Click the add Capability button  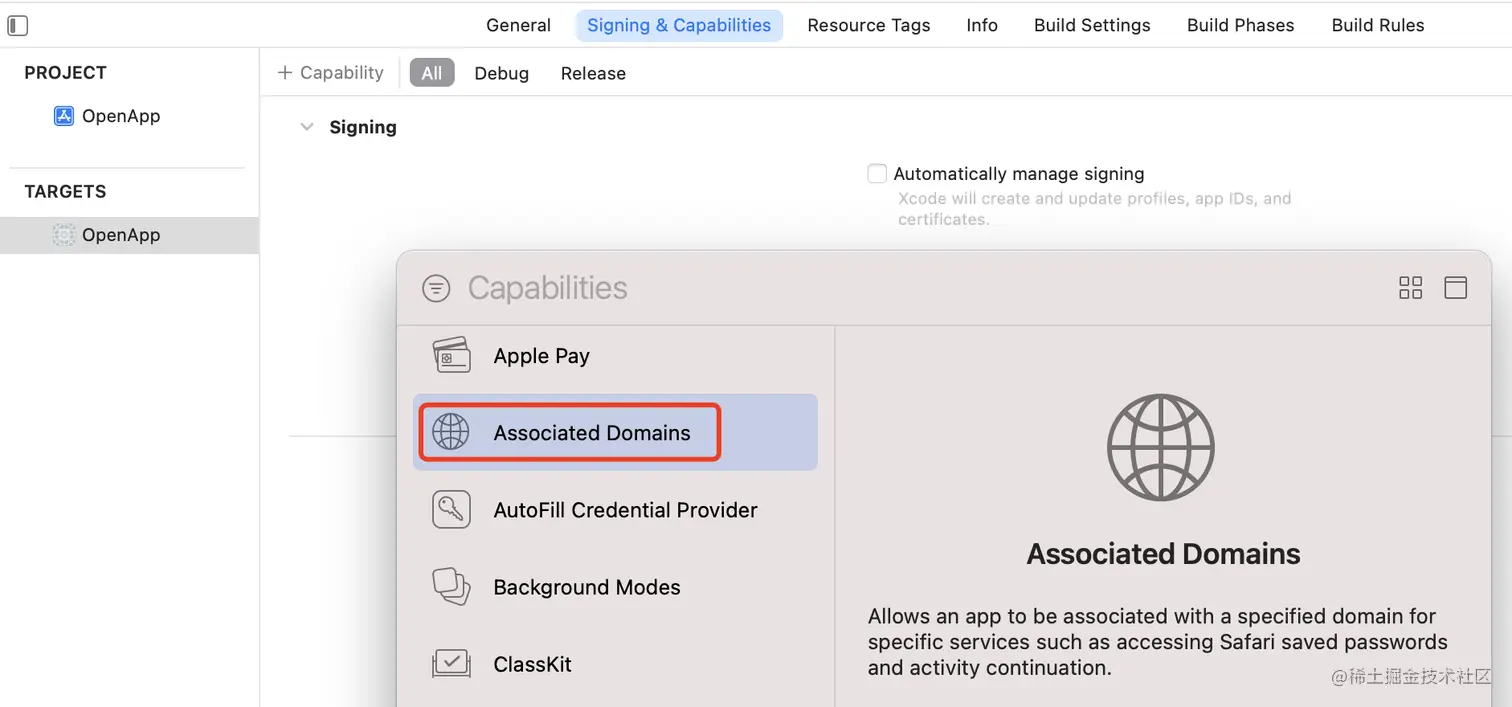coord(330,73)
